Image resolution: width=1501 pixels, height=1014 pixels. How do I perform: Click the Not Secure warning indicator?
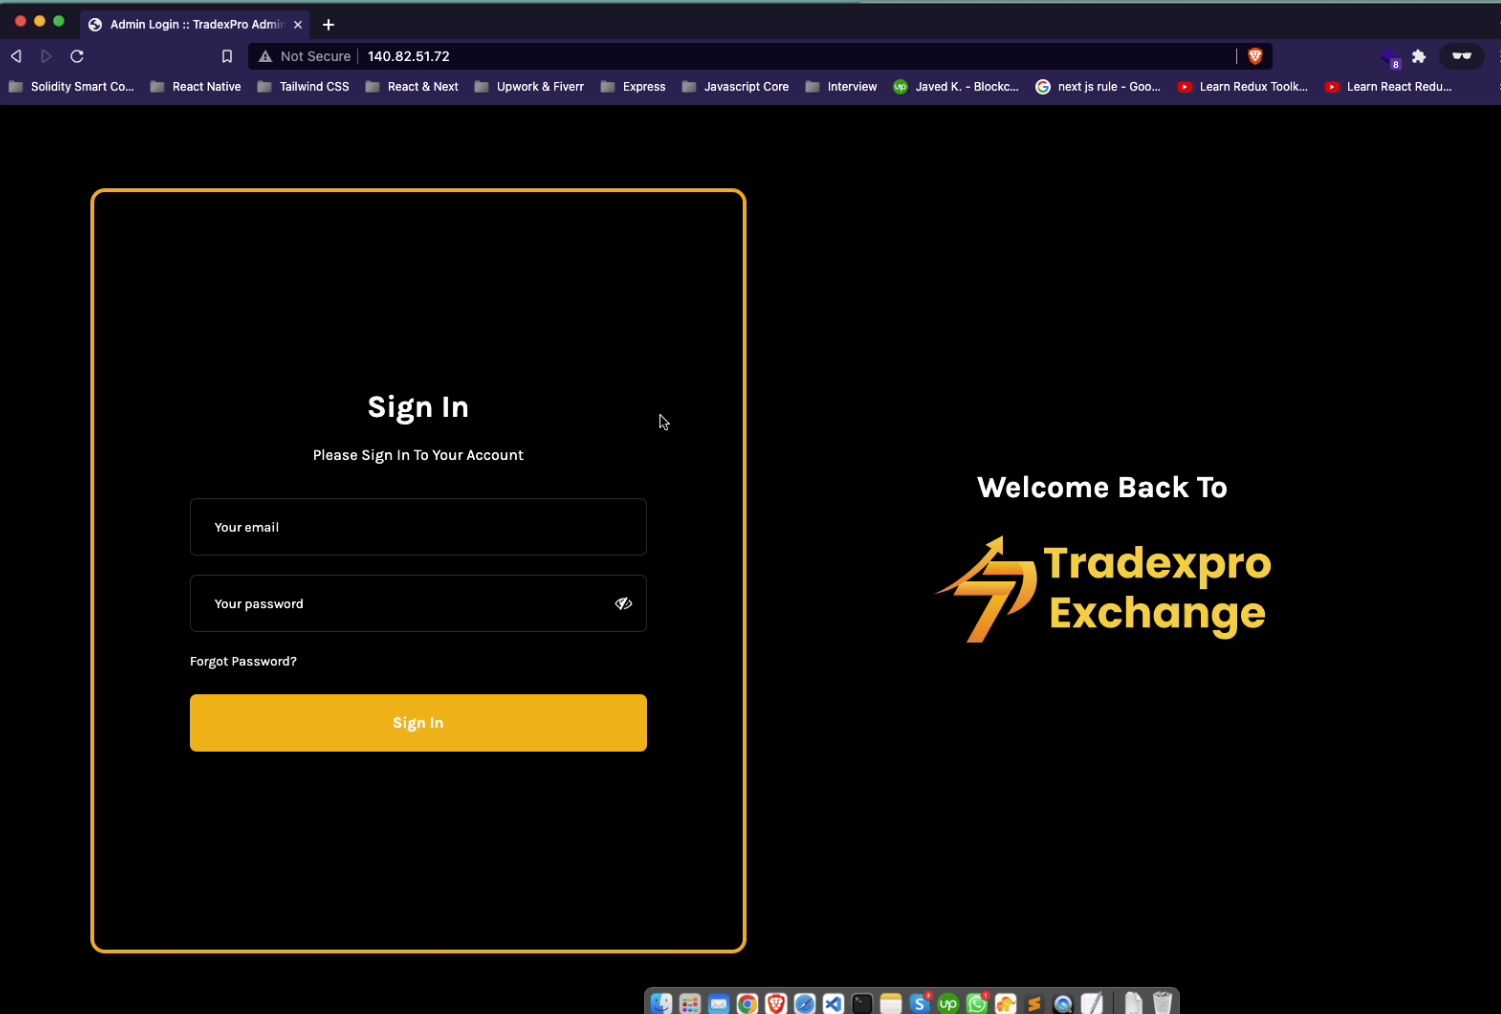click(x=305, y=56)
